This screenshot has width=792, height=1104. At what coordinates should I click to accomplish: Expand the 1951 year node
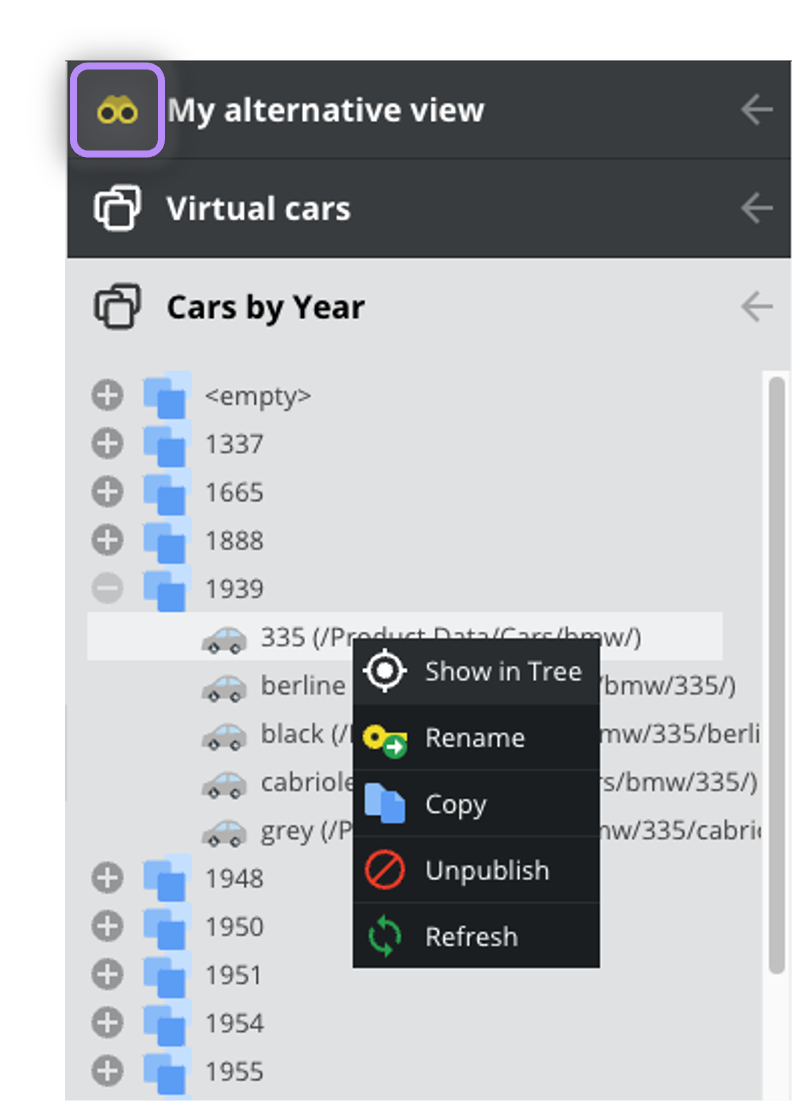tap(107, 974)
